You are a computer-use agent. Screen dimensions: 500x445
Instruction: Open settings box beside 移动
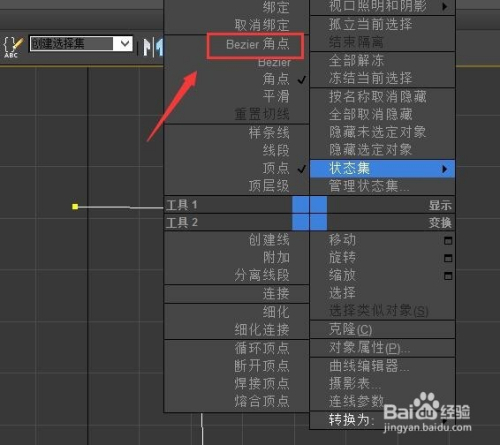(x=448, y=240)
